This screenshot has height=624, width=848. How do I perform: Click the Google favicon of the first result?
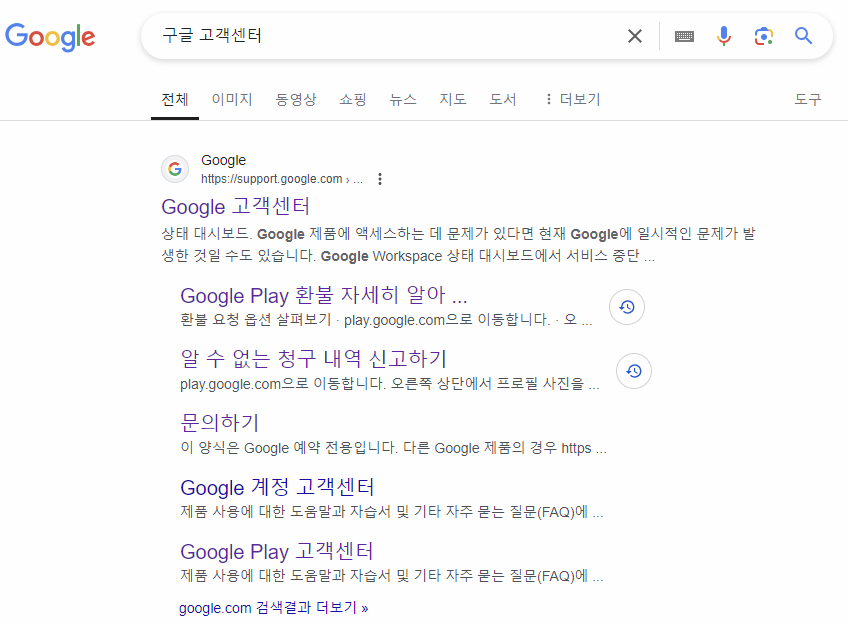tap(175, 169)
